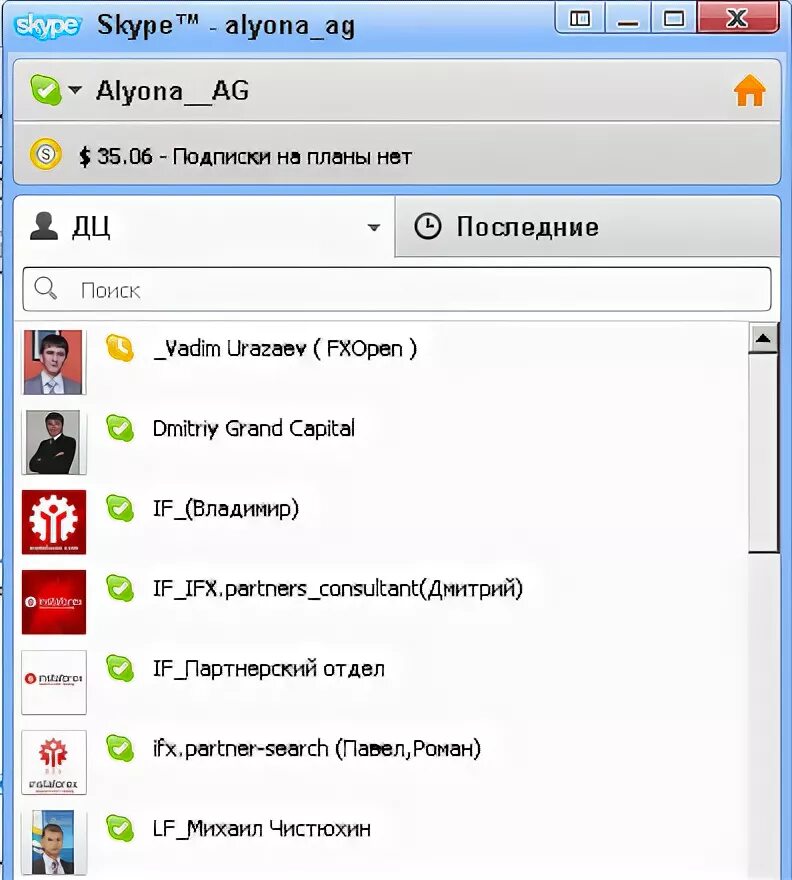Click the Alyona__AG profile name
The height and width of the screenshot is (880, 792).
(x=172, y=90)
